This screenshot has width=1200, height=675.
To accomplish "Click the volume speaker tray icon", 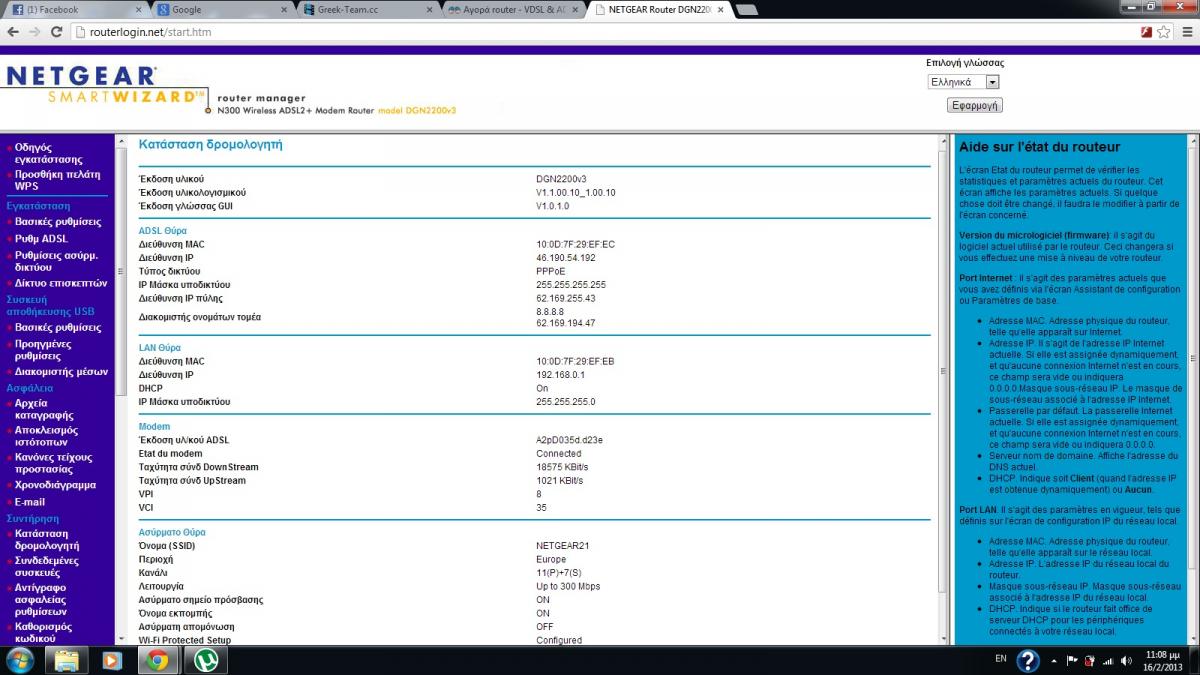I will [x=1125, y=661].
